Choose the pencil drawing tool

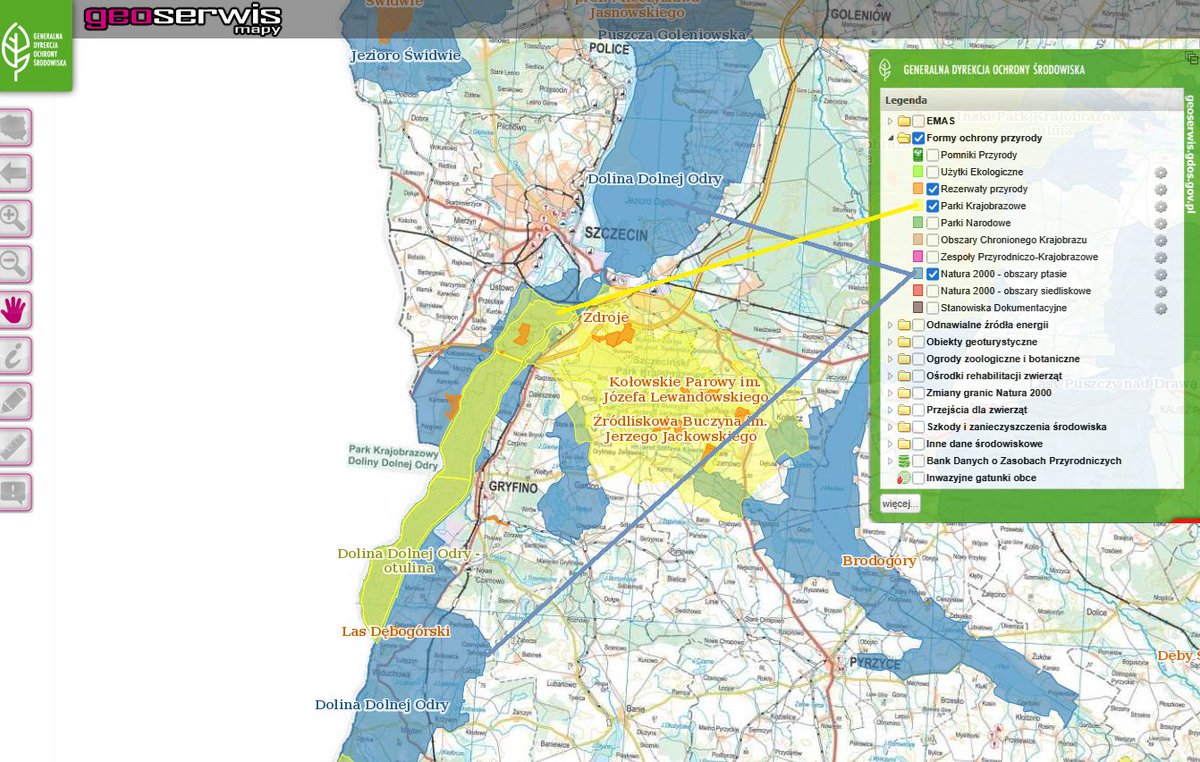point(16,402)
